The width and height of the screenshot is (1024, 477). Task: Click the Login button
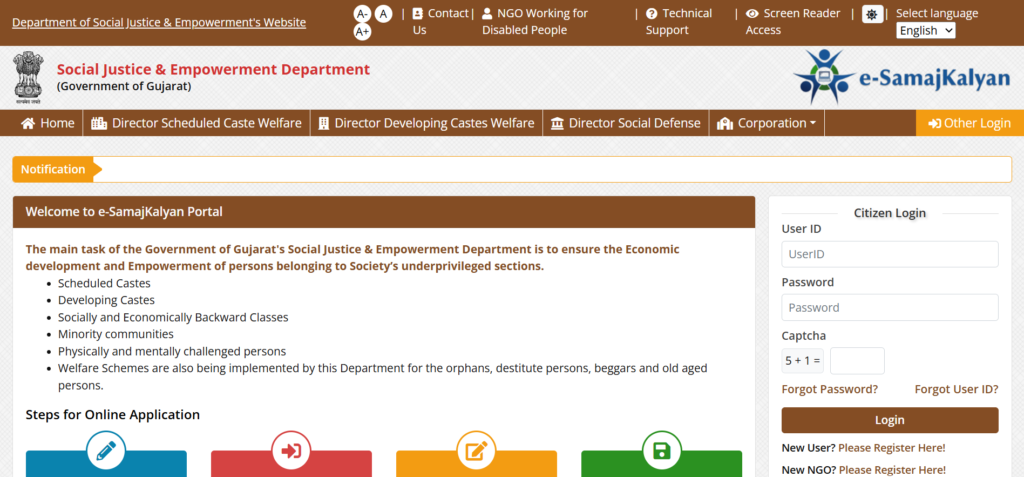889,420
